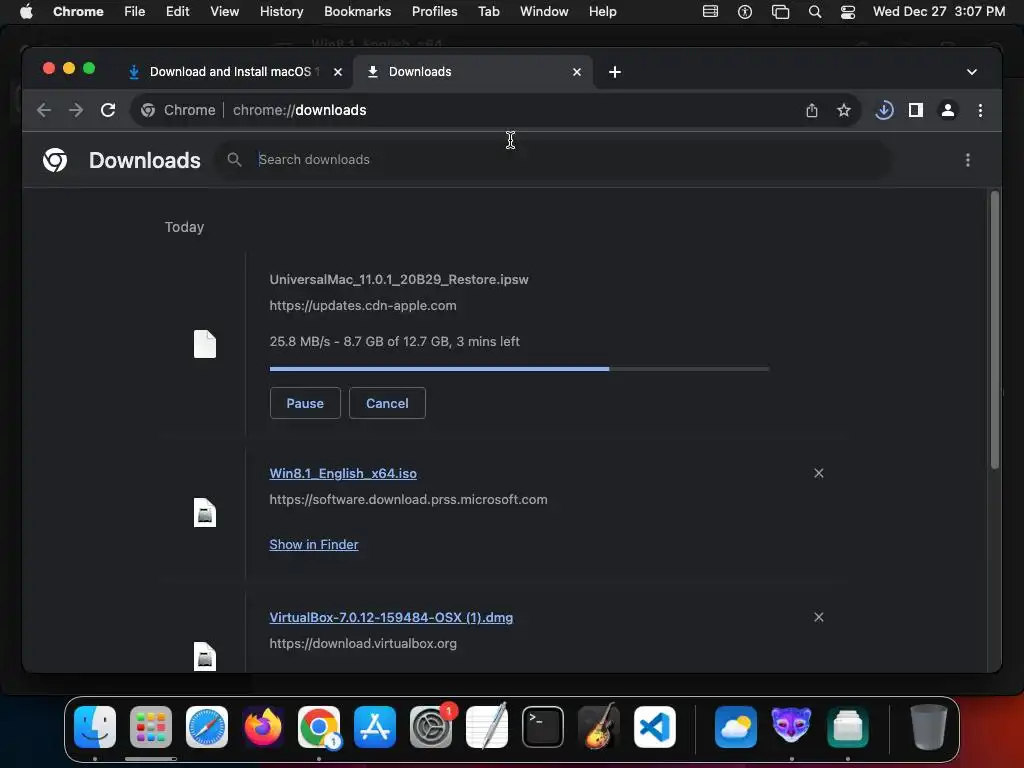The image size is (1024, 768).
Task: Open Chrome's three-dot main menu
Action: (x=980, y=110)
